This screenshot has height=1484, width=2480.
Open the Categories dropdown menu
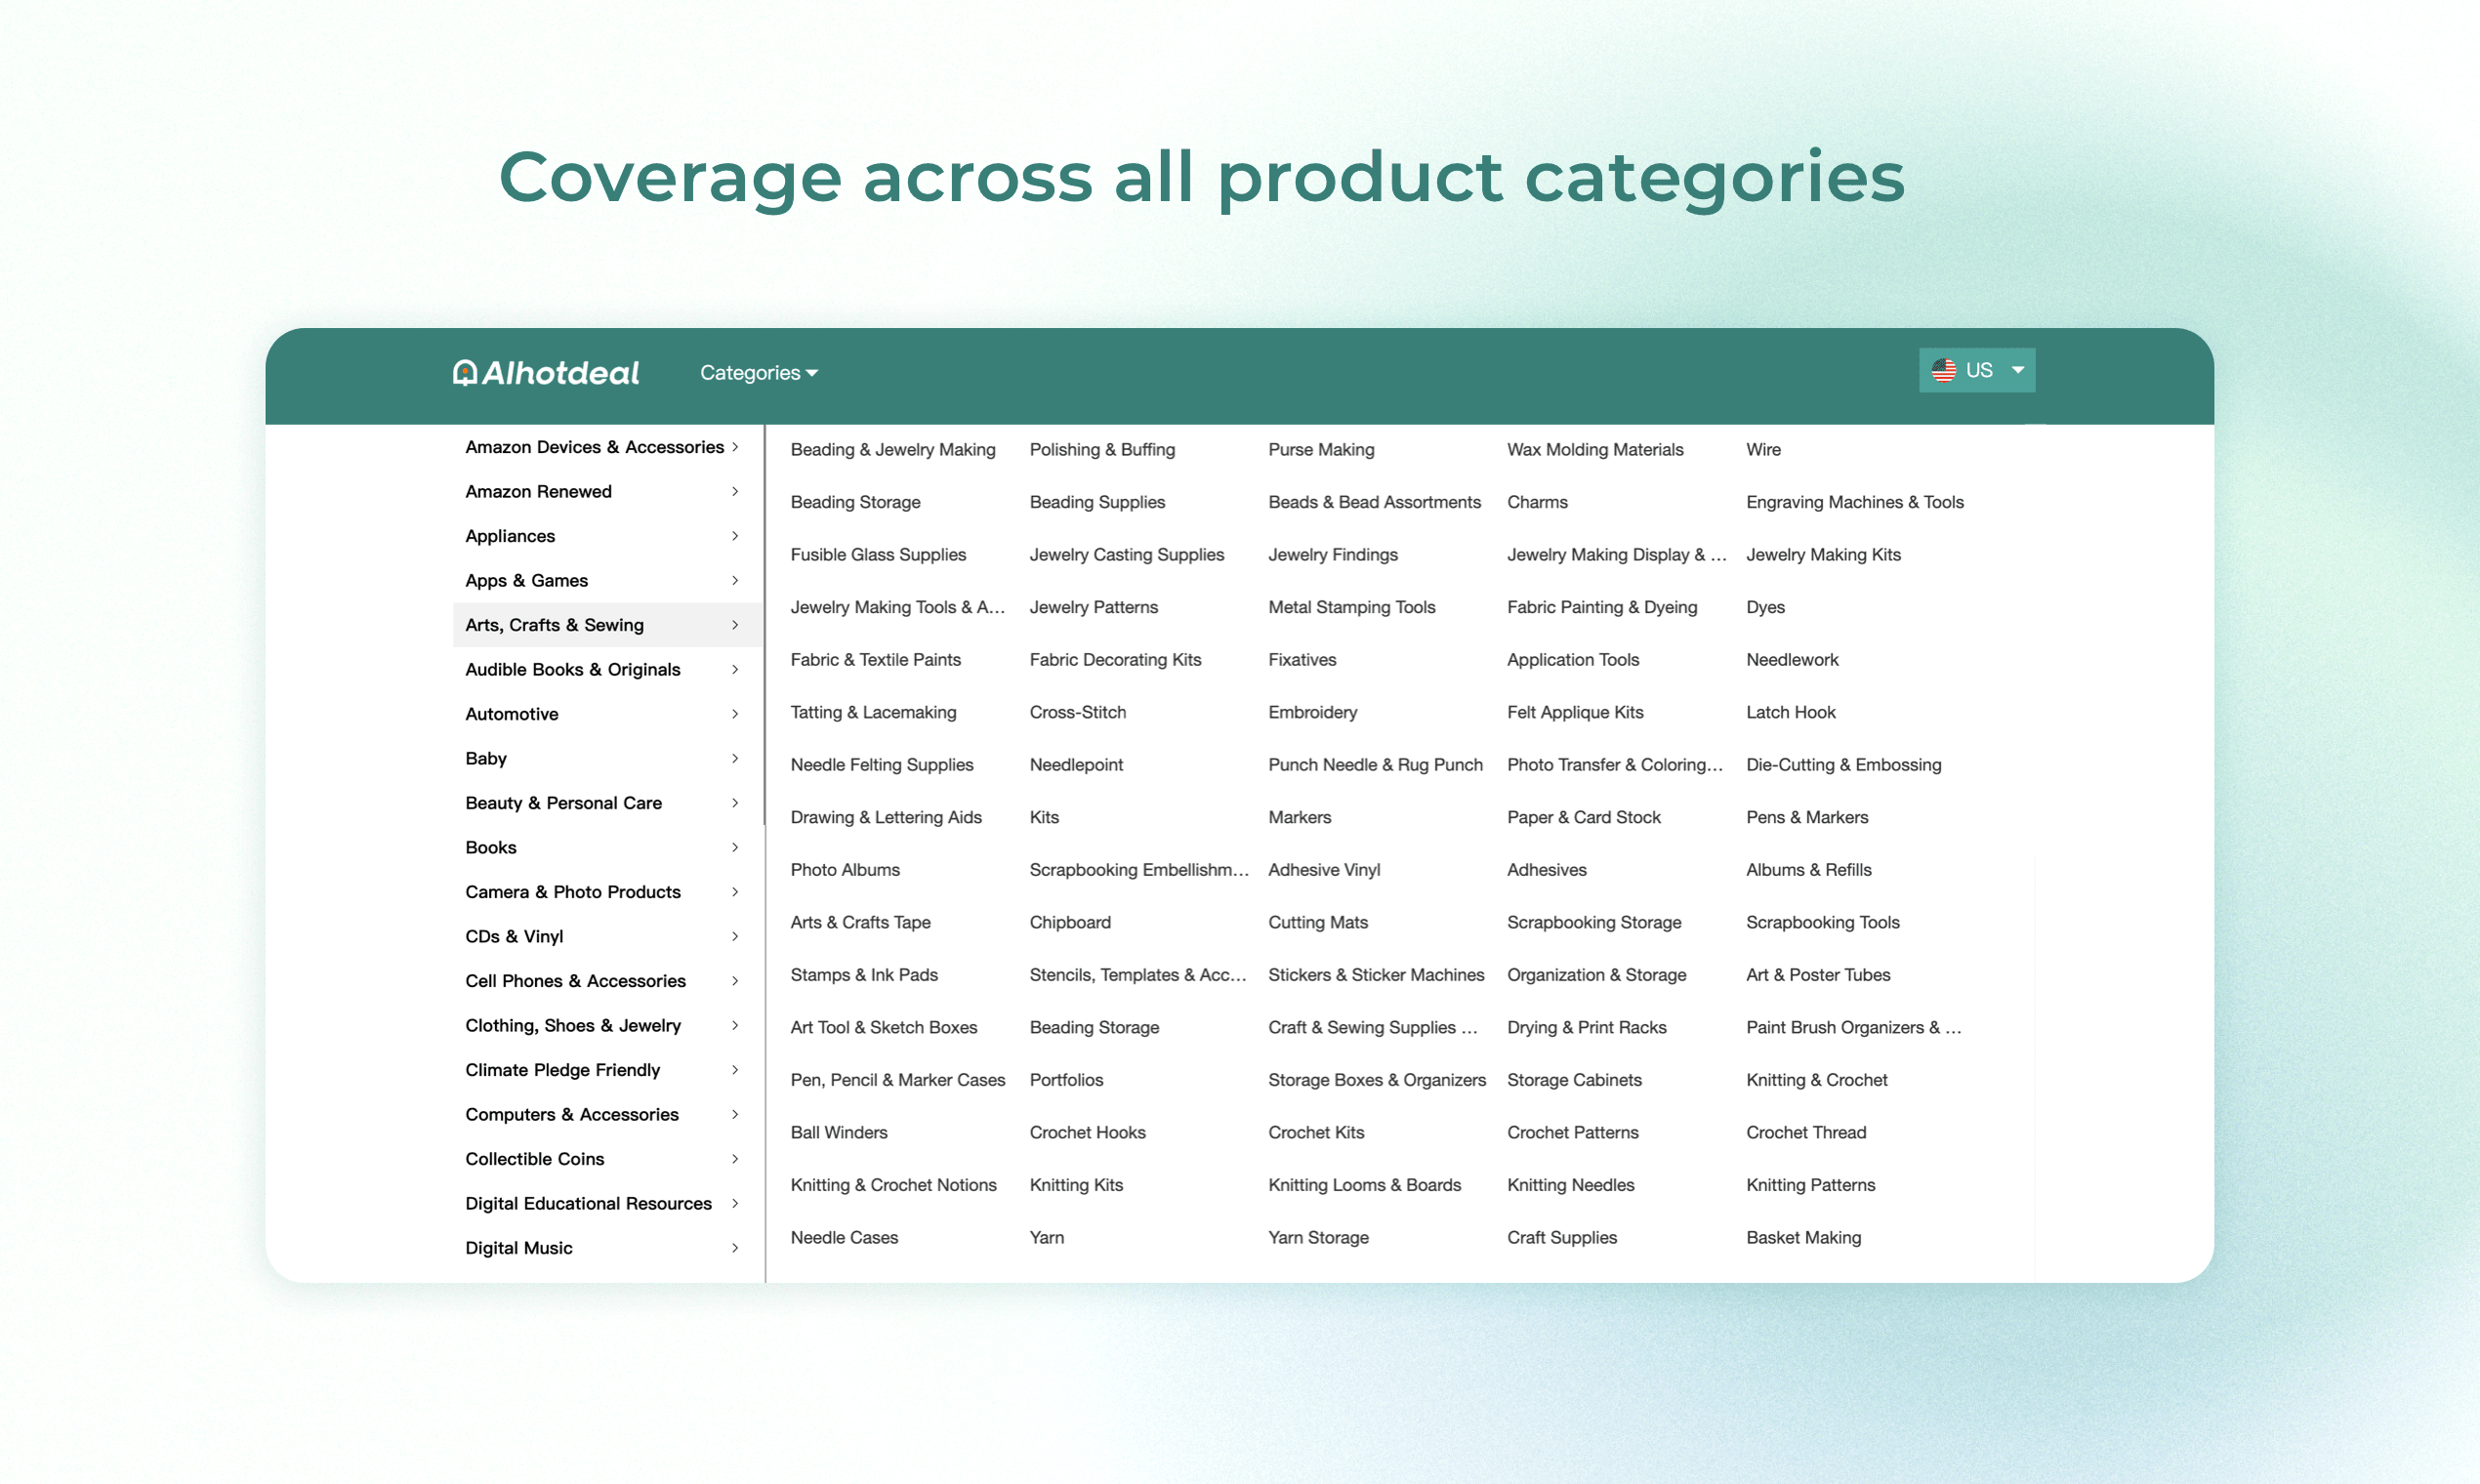click(x=759, y=372)
